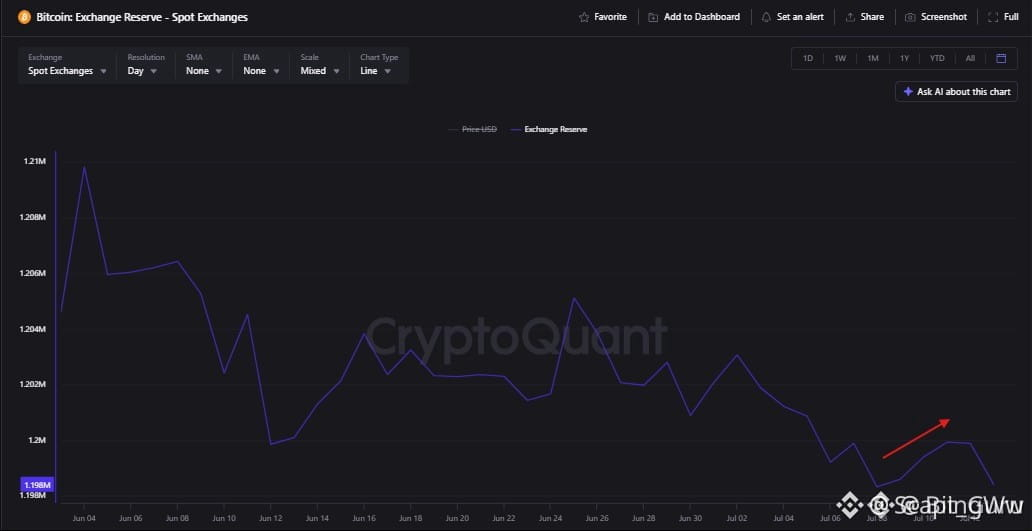The width and height of the screenshot is (1032, 531).
Task: Click the sparkle icon on Ask AI
Action: 908,91
